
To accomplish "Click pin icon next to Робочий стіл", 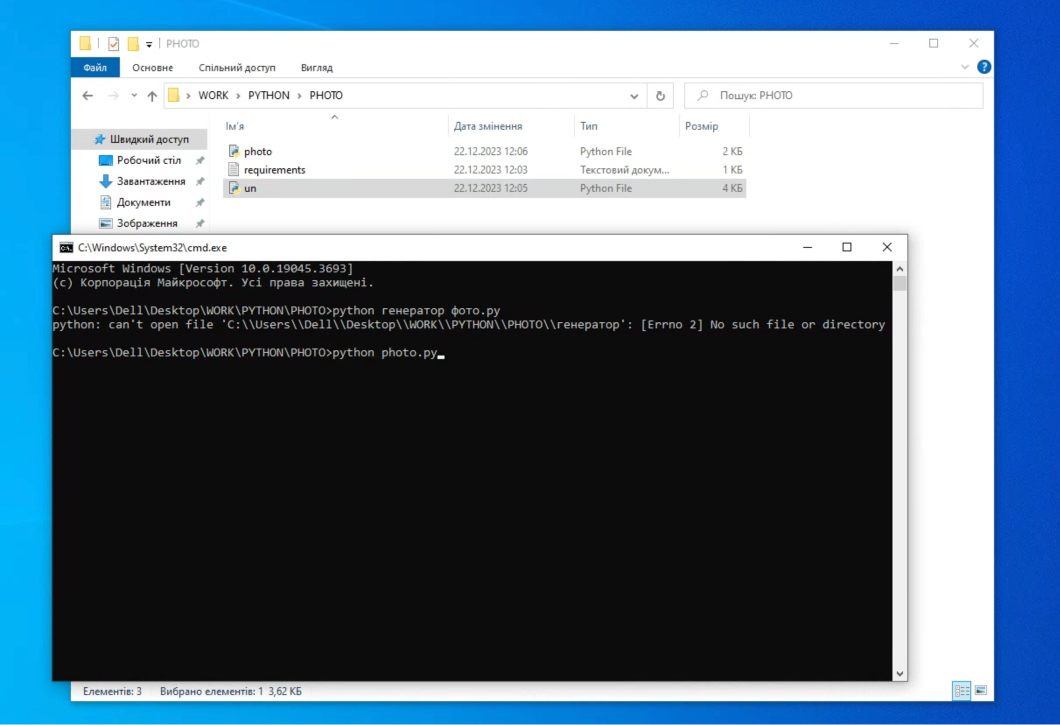I will (x=200, y=160).
